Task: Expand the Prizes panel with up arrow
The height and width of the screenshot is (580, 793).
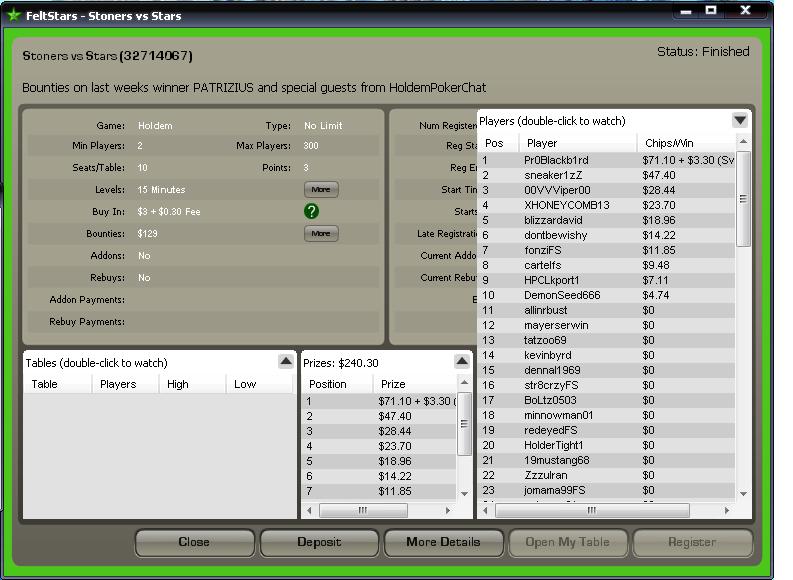Action: tap(462, 362)
